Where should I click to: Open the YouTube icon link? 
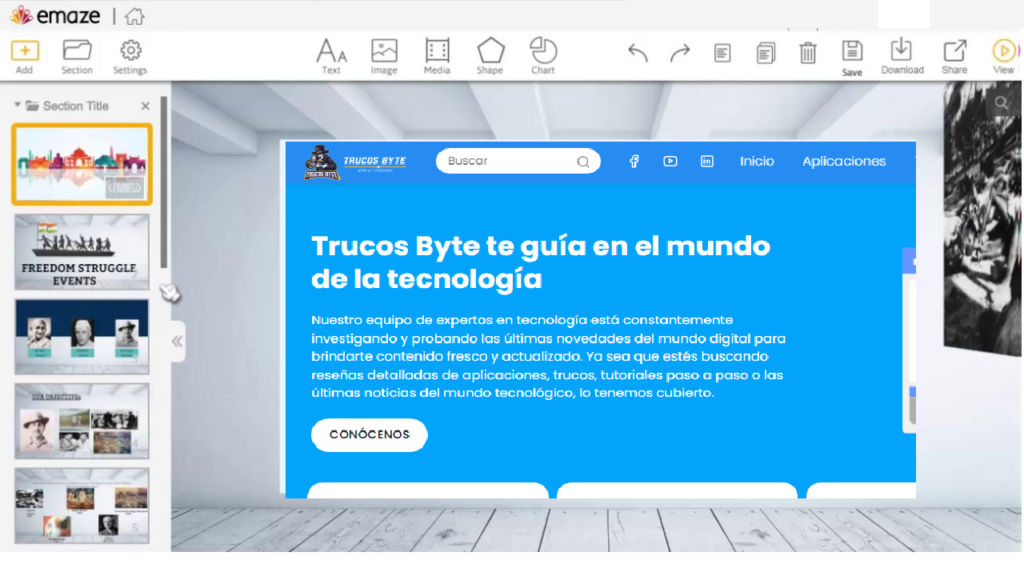670,161
